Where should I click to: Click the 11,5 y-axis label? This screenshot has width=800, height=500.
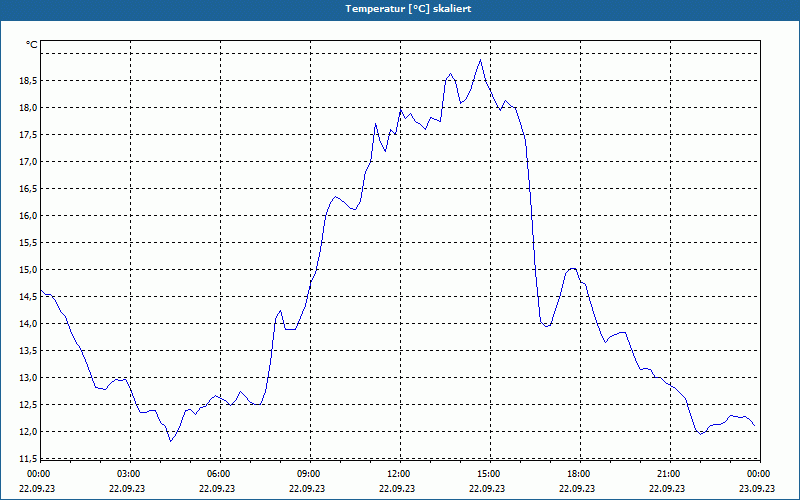27,459
